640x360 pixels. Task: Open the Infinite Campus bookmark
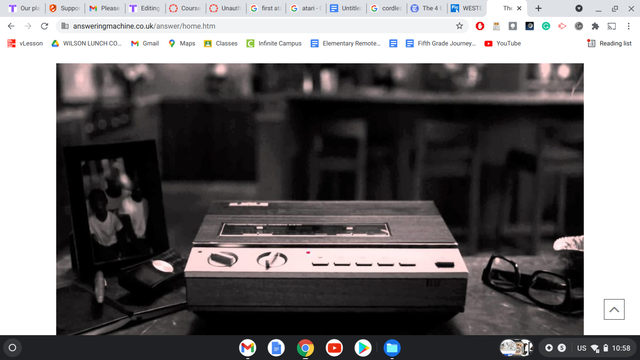click(x=274, y=43)
